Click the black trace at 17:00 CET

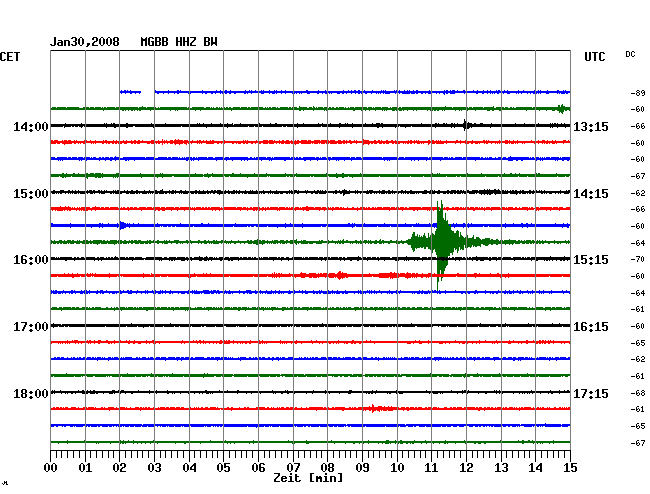(310, 325)
